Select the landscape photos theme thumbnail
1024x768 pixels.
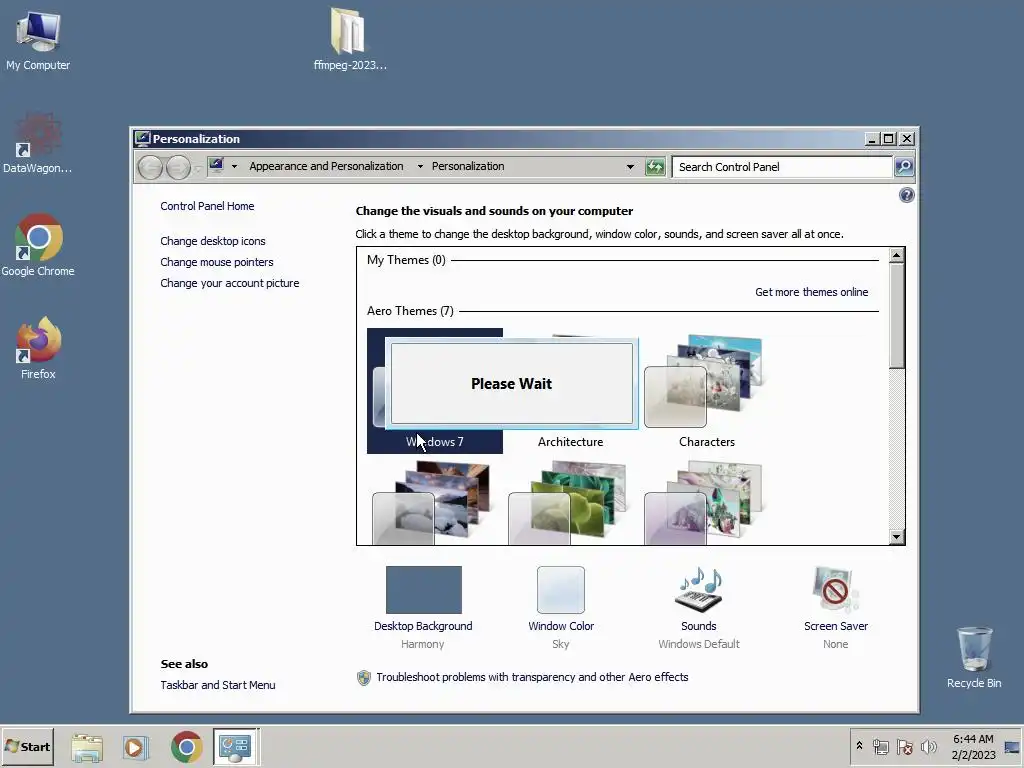432,503
